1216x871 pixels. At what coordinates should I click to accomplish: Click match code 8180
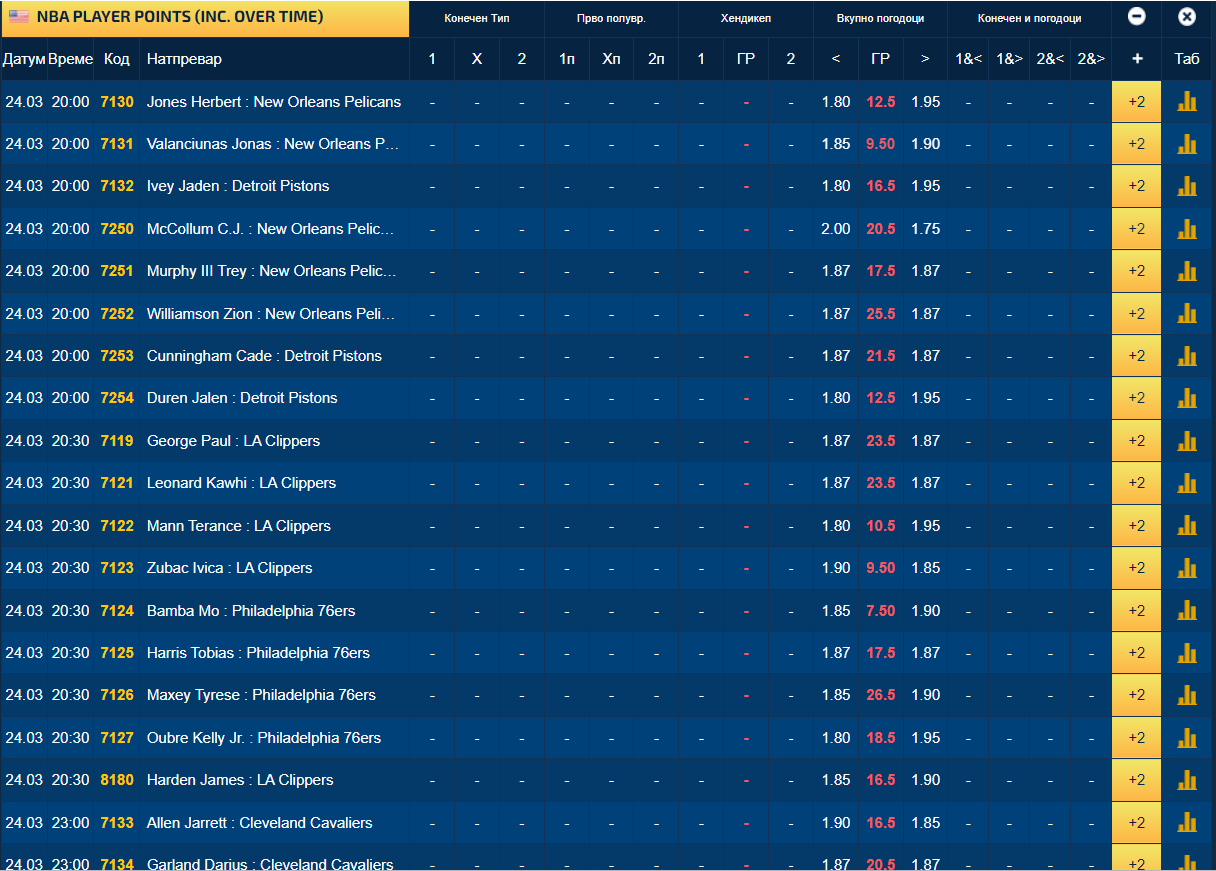click(x=117, y=780)
